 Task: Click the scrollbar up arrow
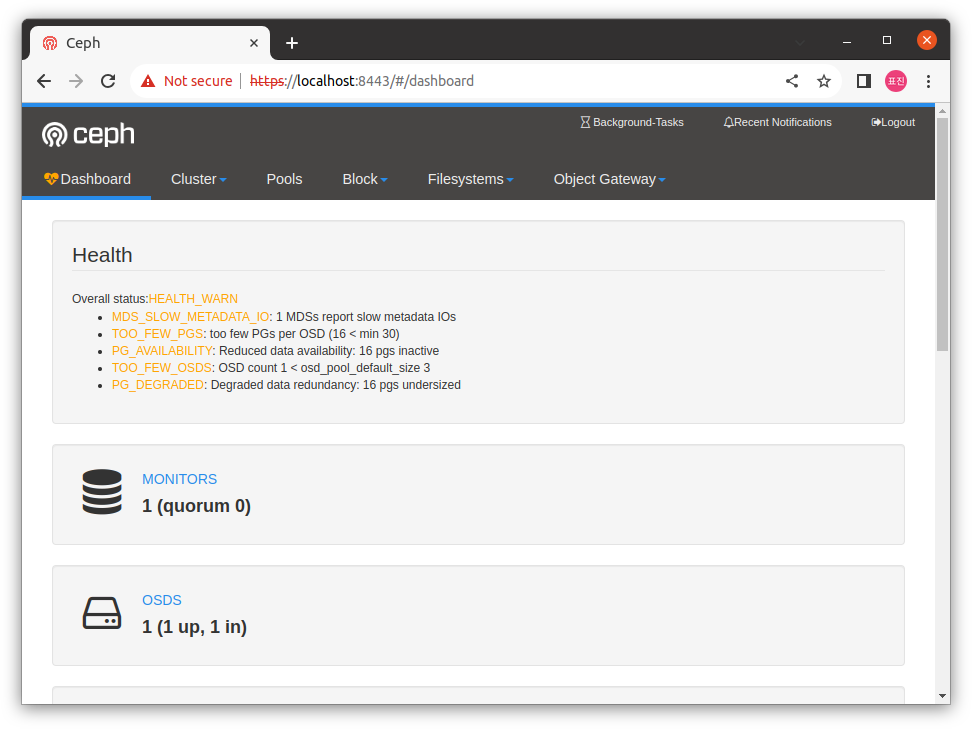[x=942, y=112]
